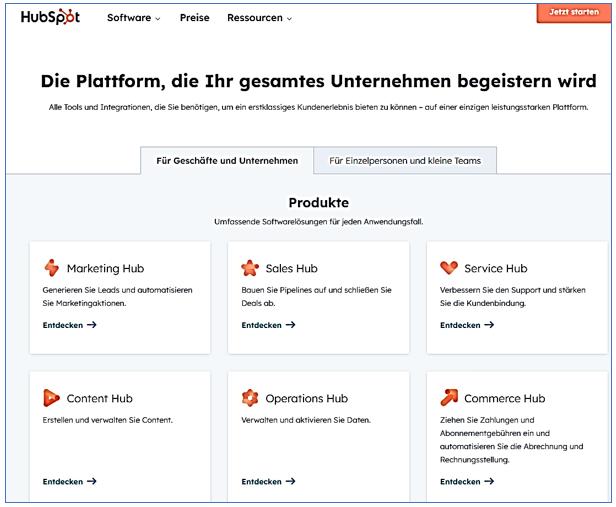
Task: Follow Entdecken link under Commerce Hub
Action: point(466,481)
